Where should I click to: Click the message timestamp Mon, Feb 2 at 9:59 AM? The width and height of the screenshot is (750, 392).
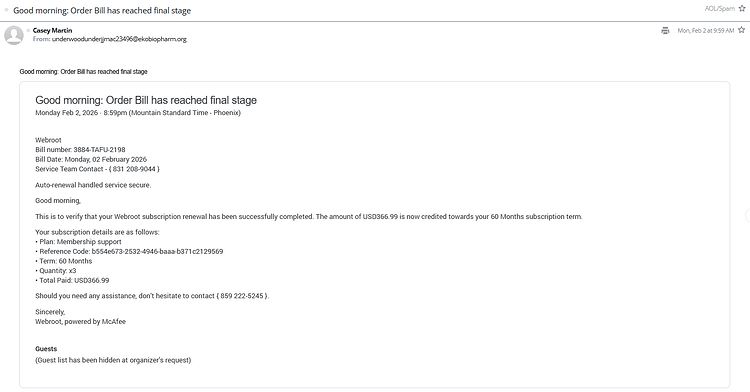(706, 31)
